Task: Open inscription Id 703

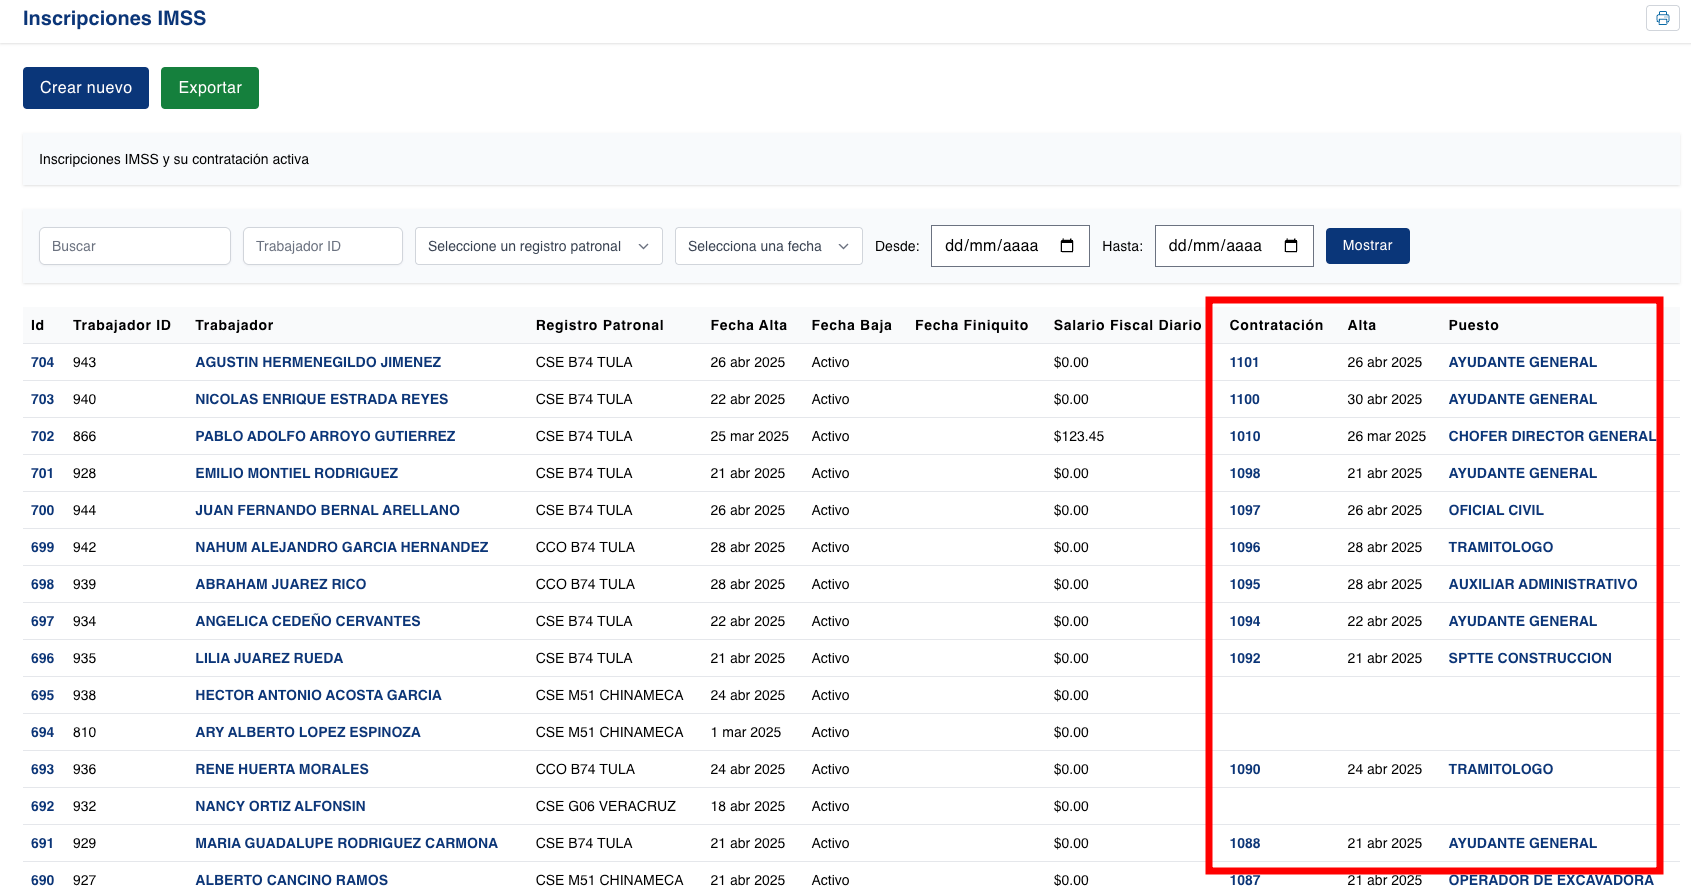Action: [x=42, y=399]
